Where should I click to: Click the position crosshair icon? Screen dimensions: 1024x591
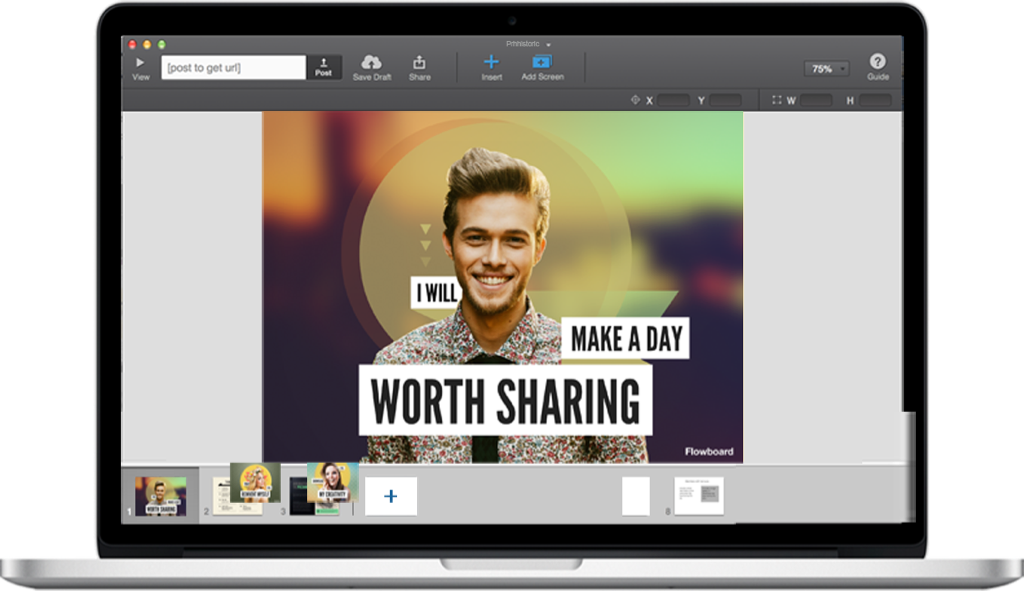pos(634,100)
